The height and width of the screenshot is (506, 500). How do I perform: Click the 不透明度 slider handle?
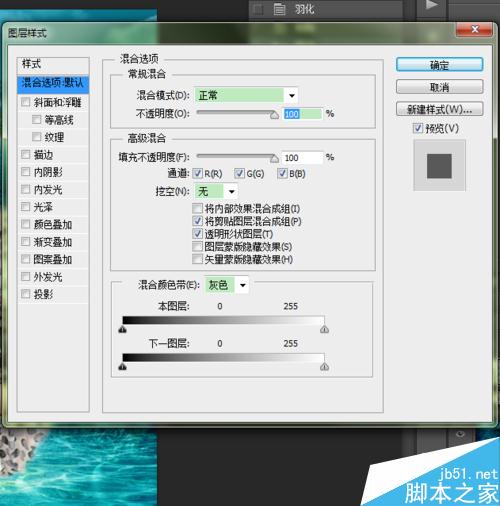(x=274, y=115)
